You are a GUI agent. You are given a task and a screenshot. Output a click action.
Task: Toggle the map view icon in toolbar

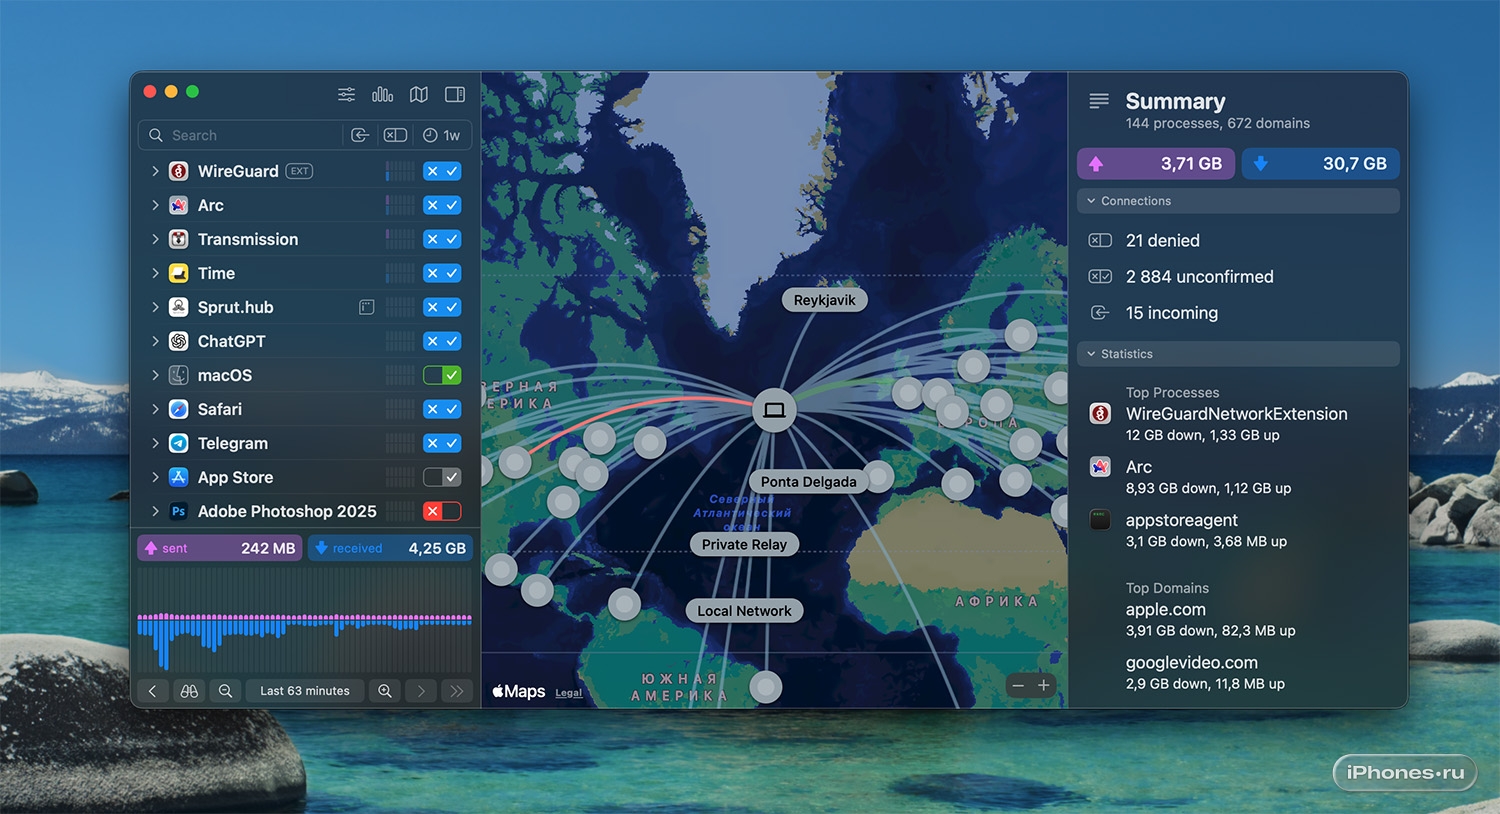pos(419,94)
